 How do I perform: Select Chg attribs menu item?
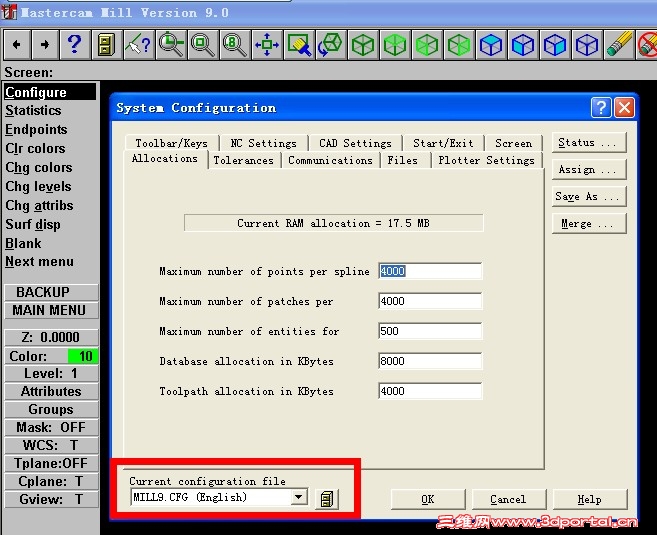pyautogui.click(x=39, y=205)
